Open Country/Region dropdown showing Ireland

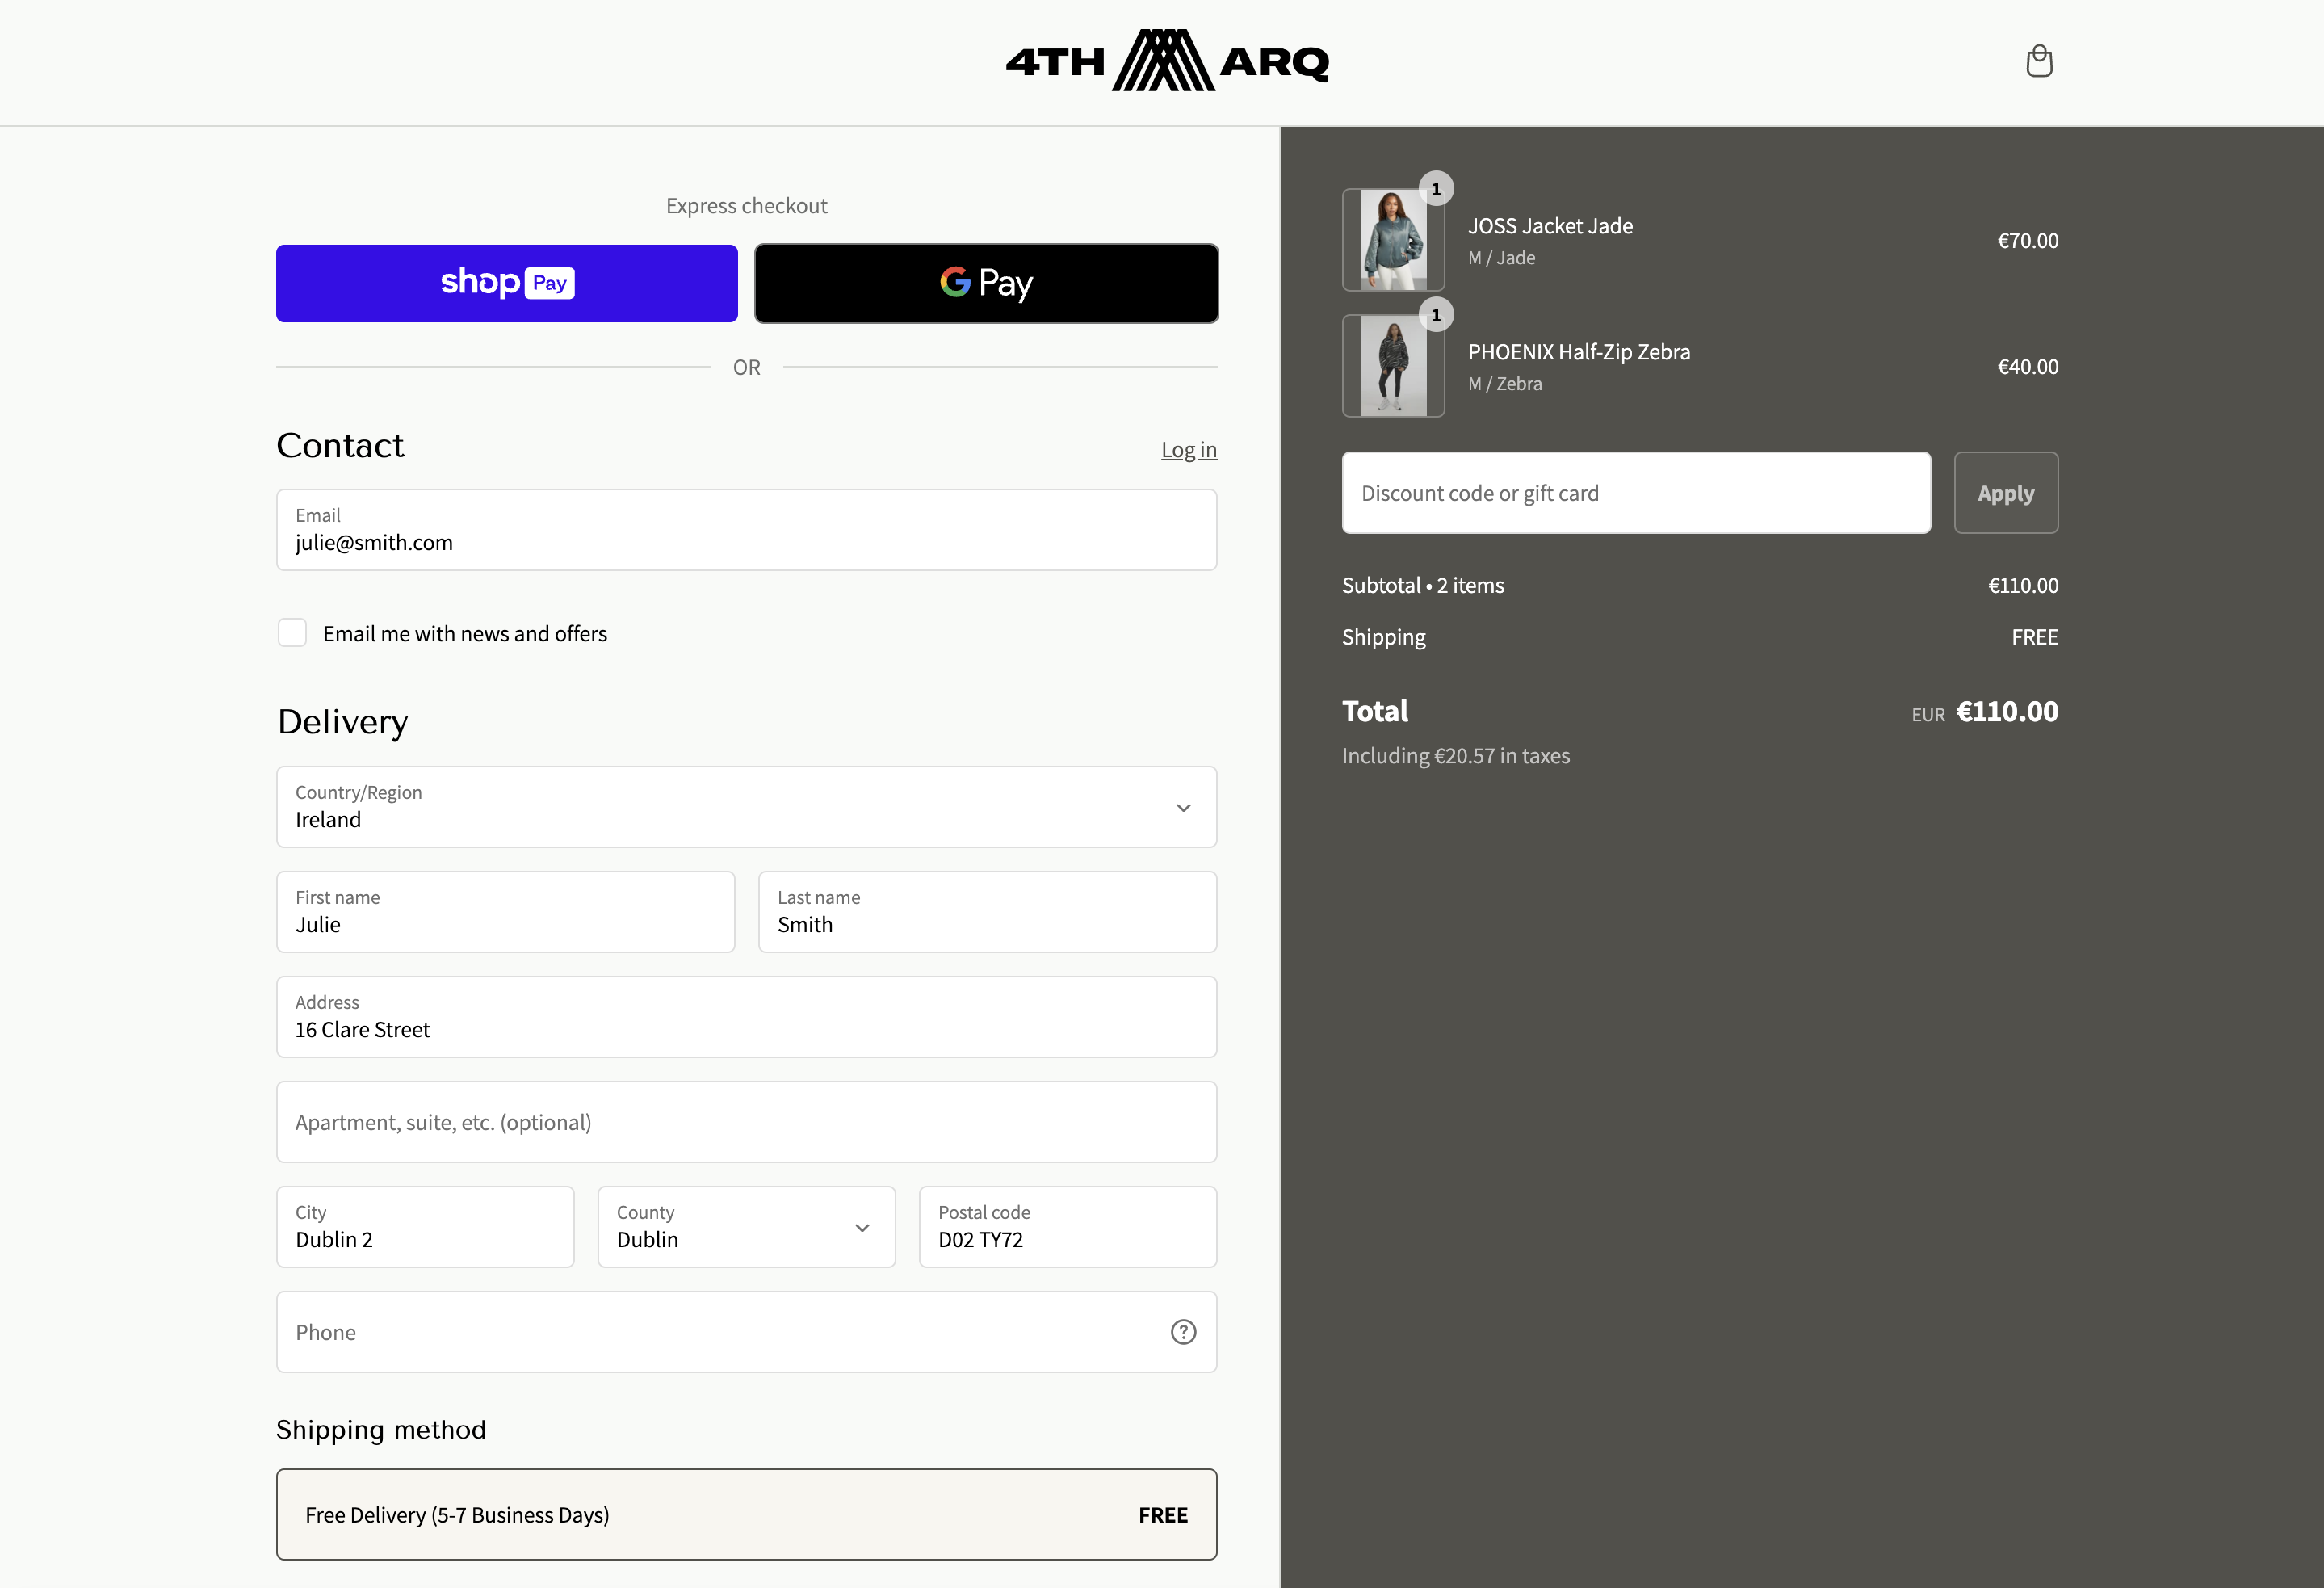pos(746,807)
